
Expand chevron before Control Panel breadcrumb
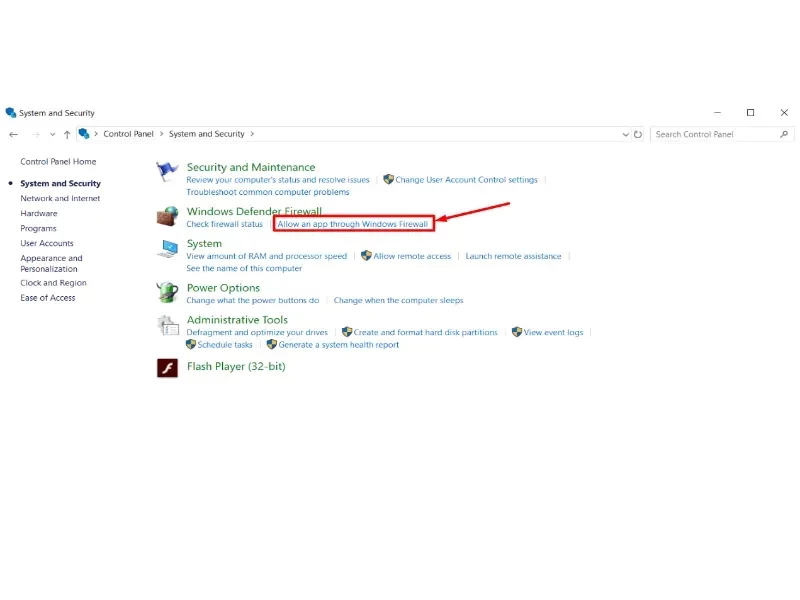click(96, 134)
